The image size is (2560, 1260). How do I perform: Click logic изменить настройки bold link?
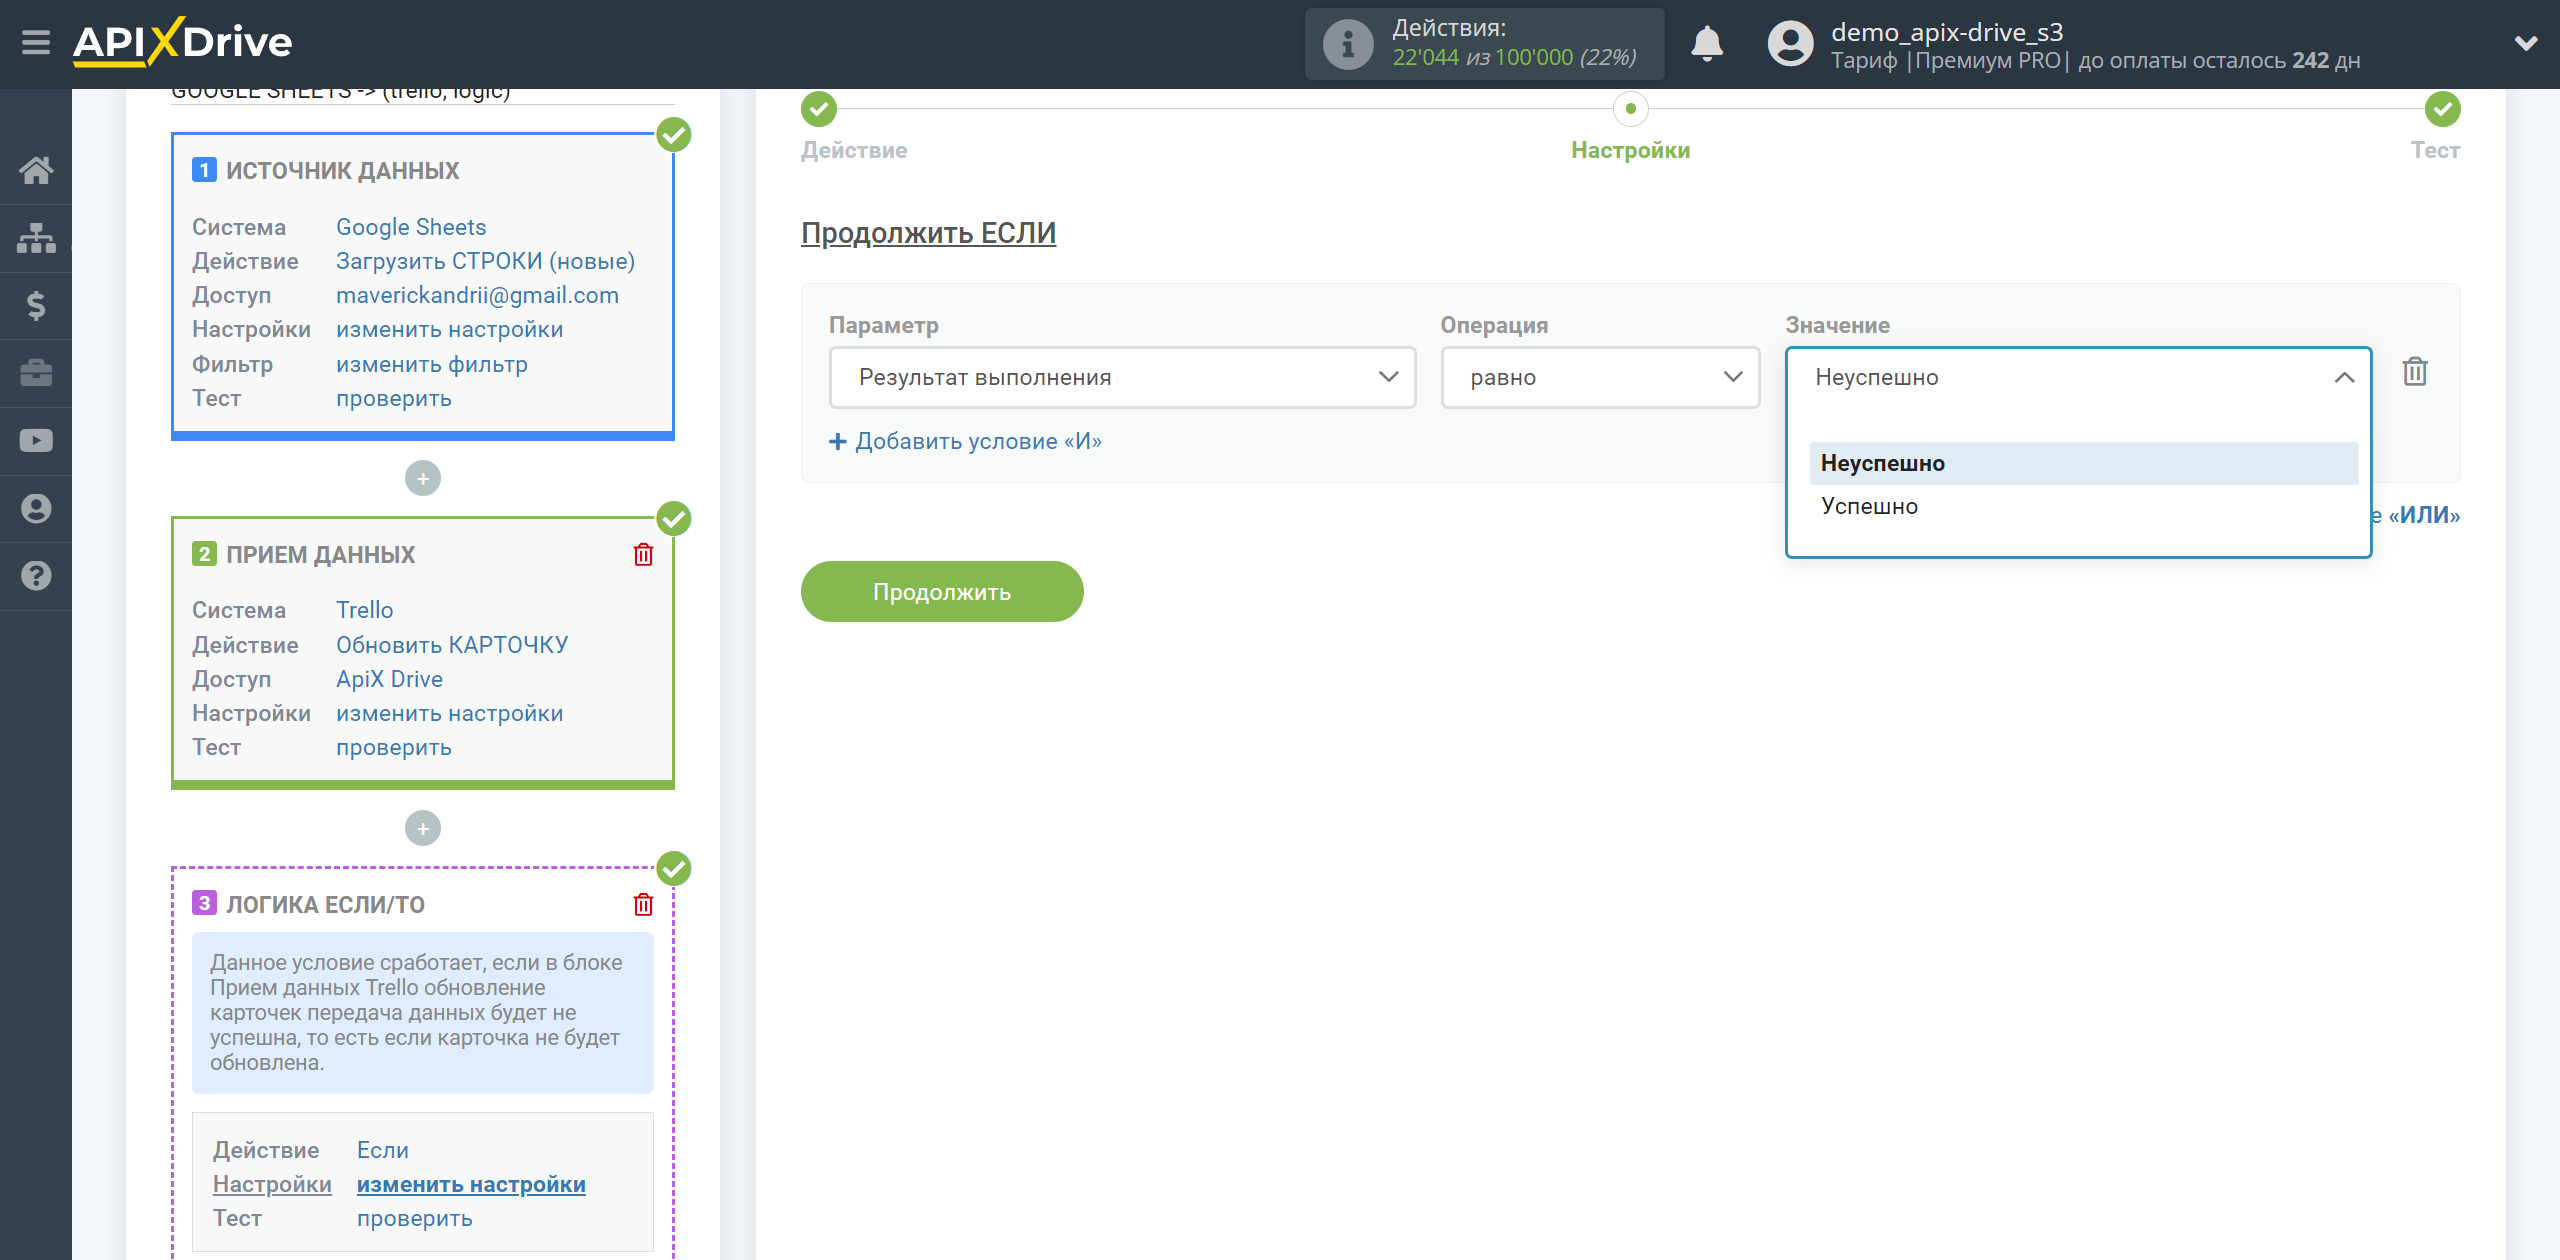pos(471,1184)
